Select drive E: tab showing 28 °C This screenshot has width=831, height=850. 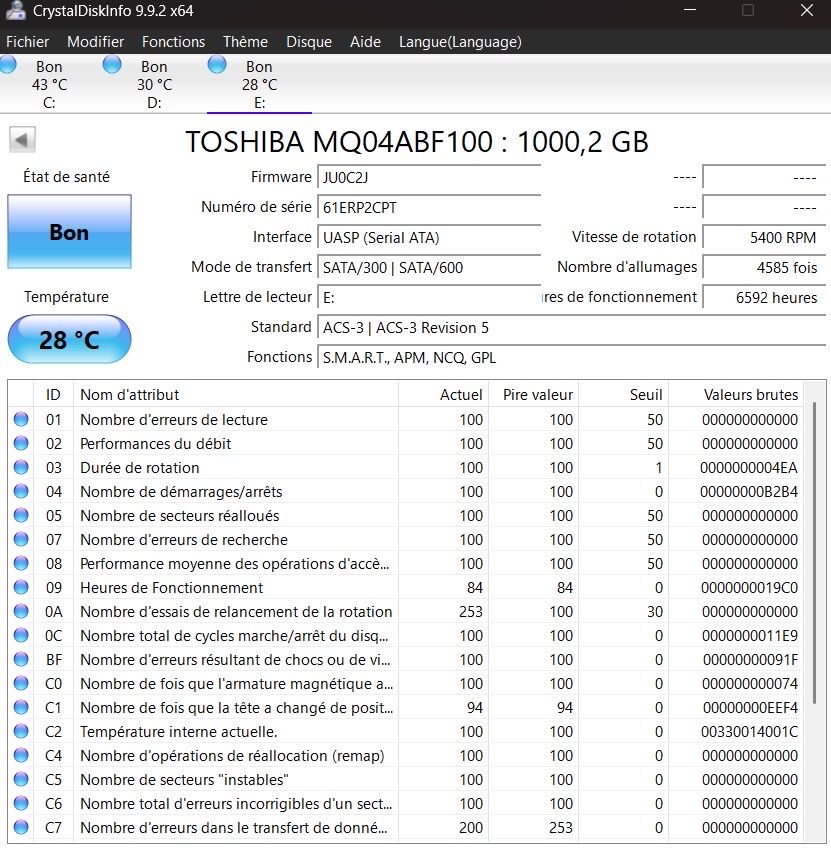tap(259, 84)
